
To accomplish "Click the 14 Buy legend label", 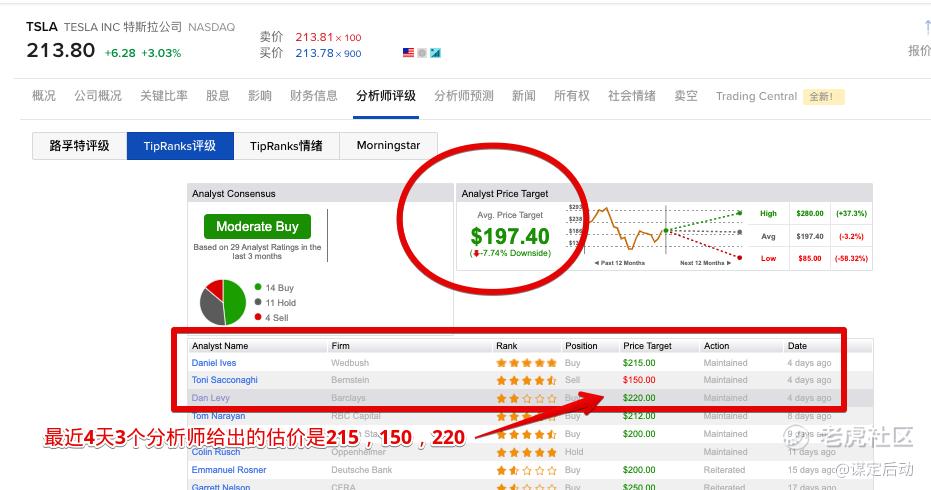I will click(x=280, y=287).
